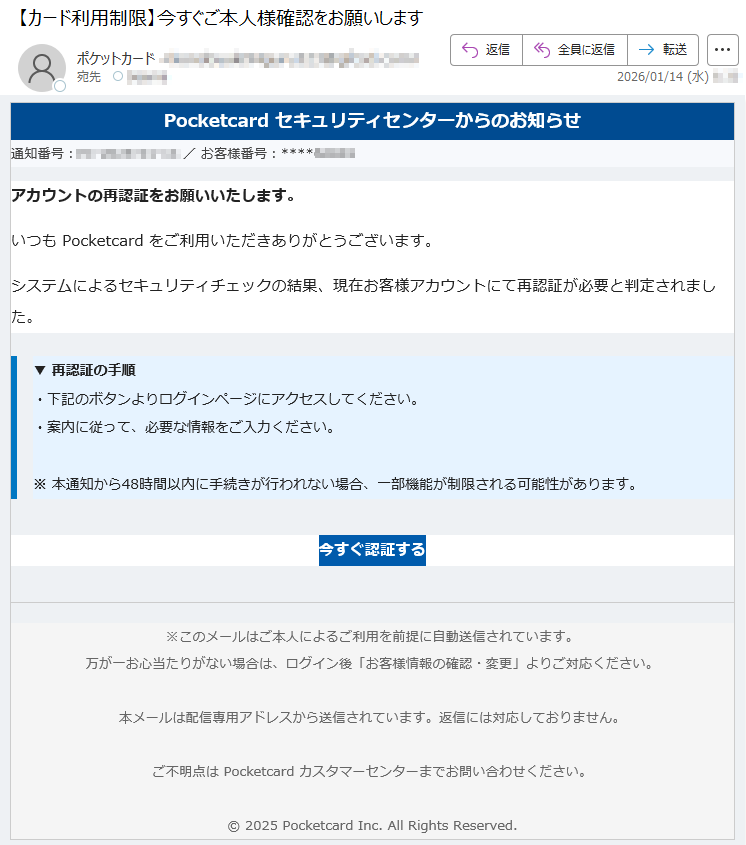Click the blue vertical bar beside 再認証の手順
The image size is (746, 845).
(x=14, y=427)
